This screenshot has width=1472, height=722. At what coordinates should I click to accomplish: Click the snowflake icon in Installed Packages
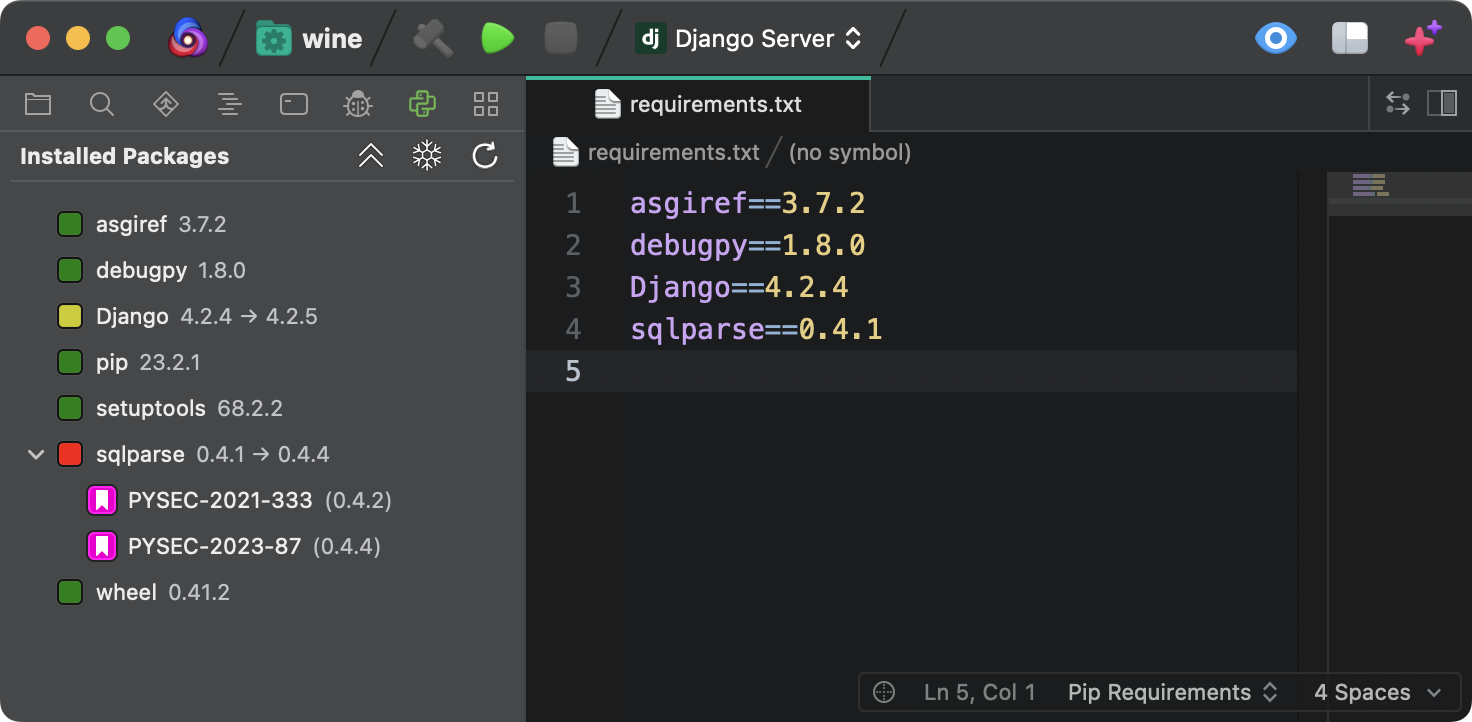tap(427, 155)
